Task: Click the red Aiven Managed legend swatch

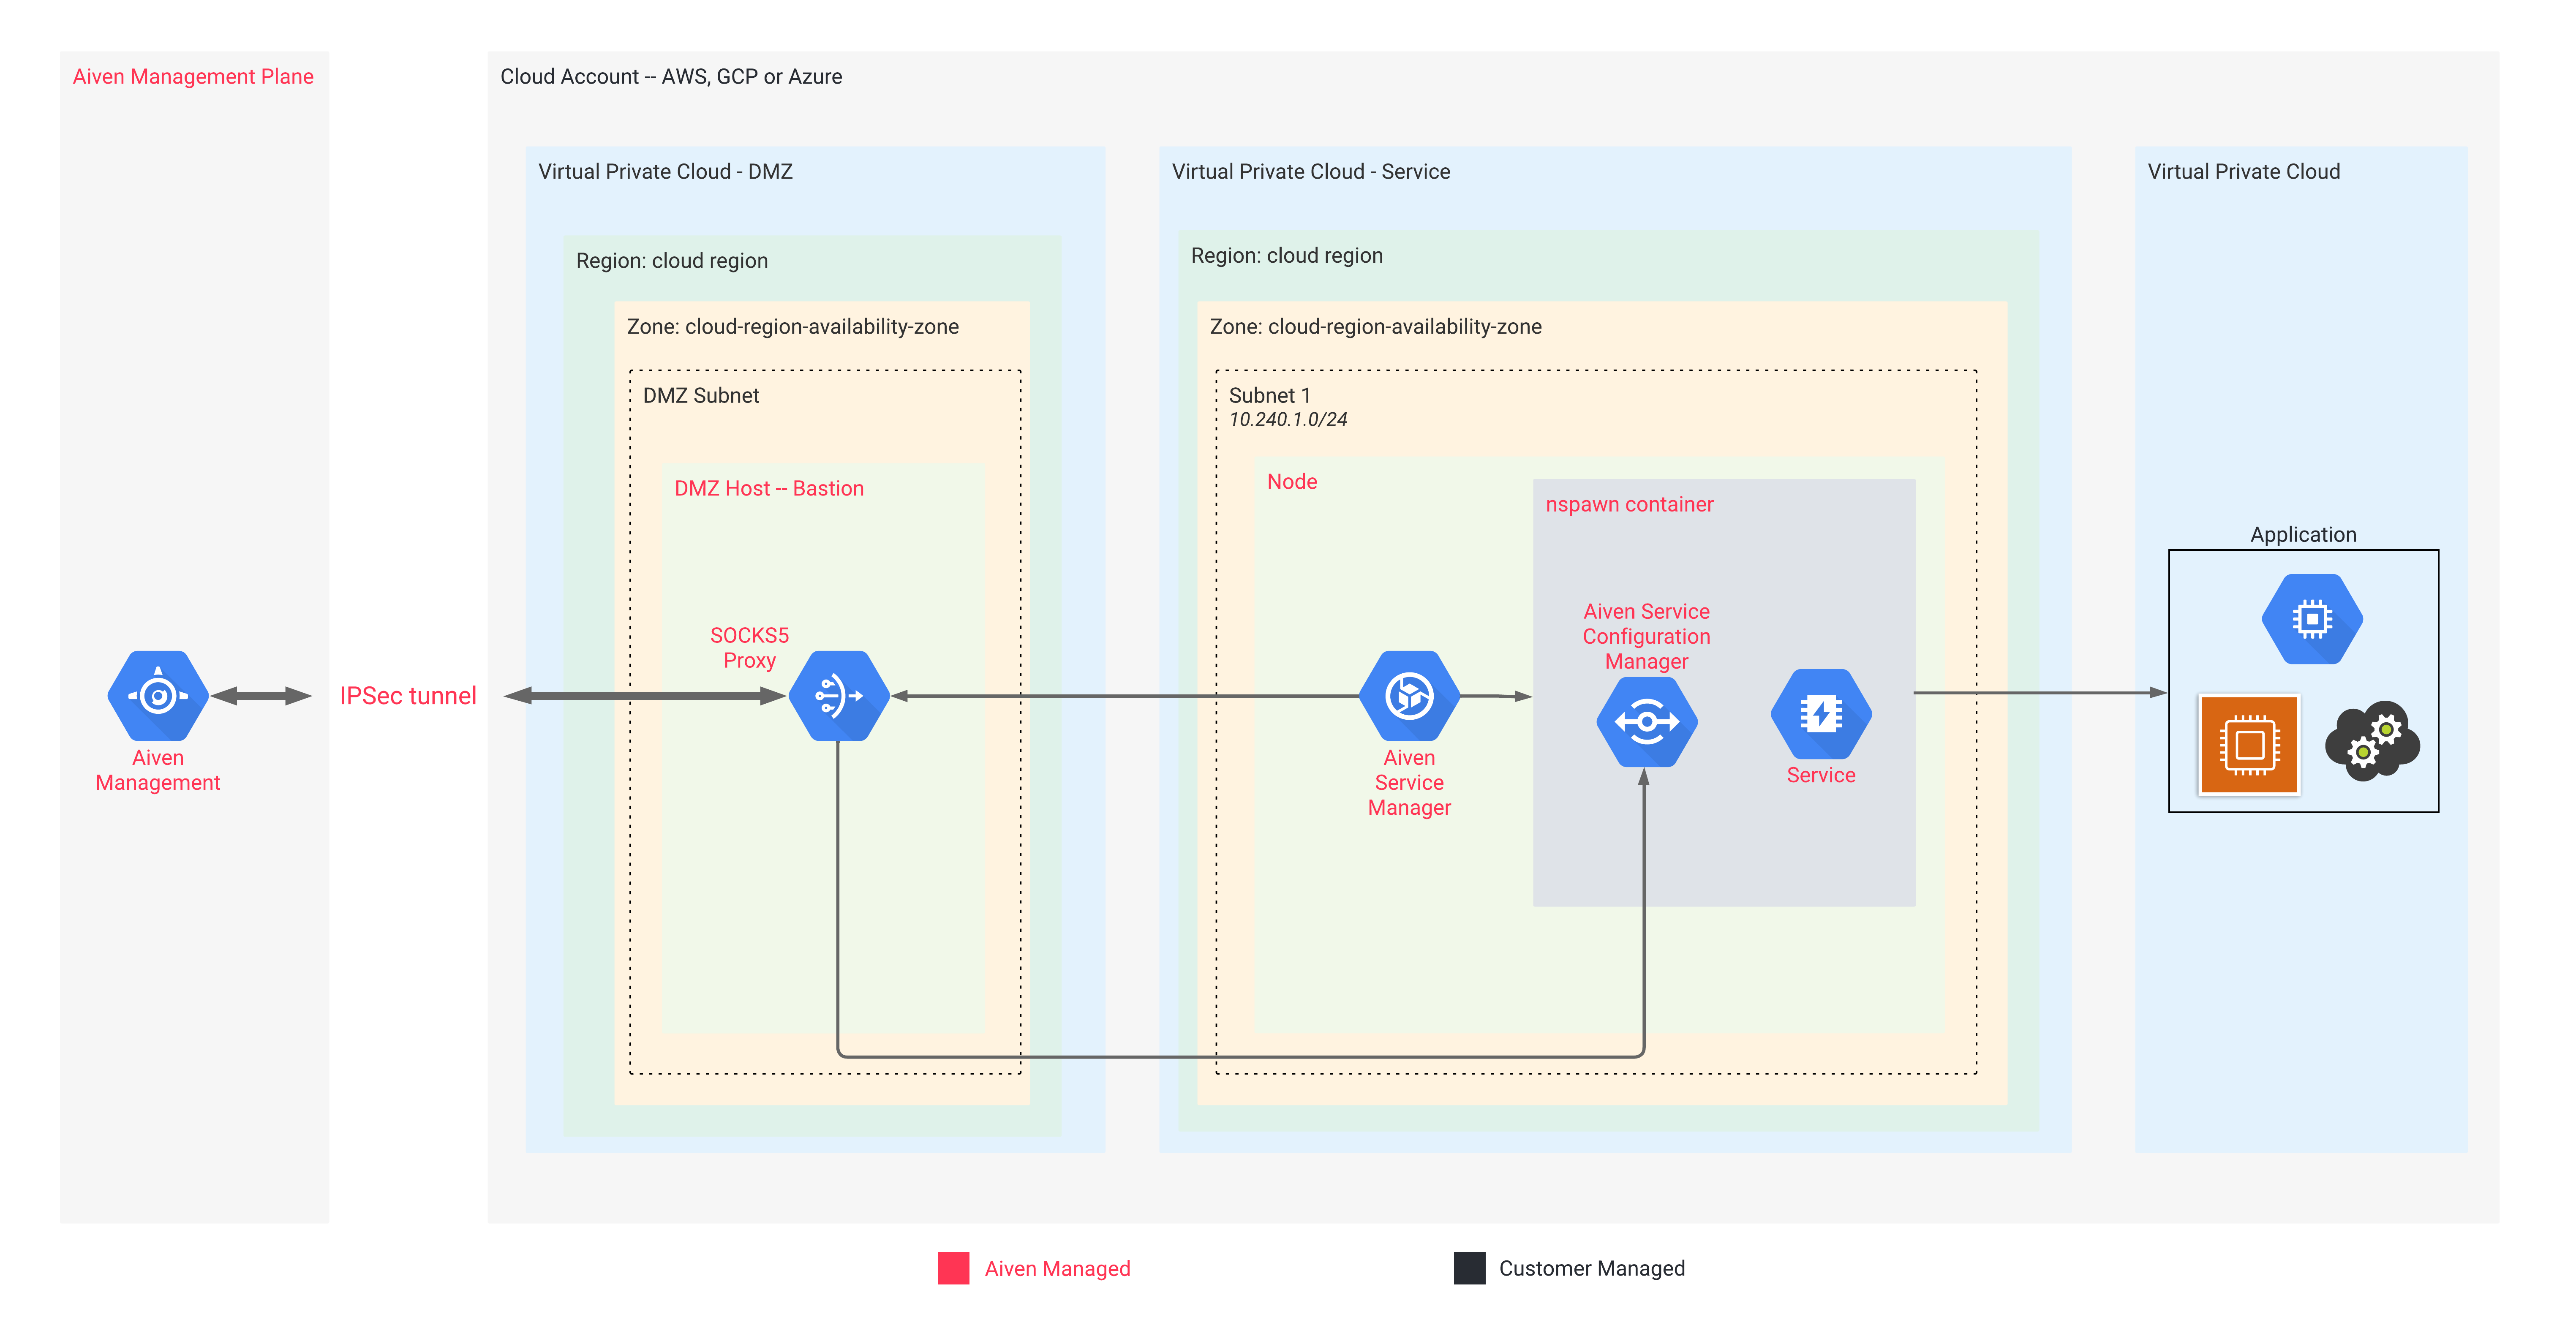Action: pos(953,1268)
